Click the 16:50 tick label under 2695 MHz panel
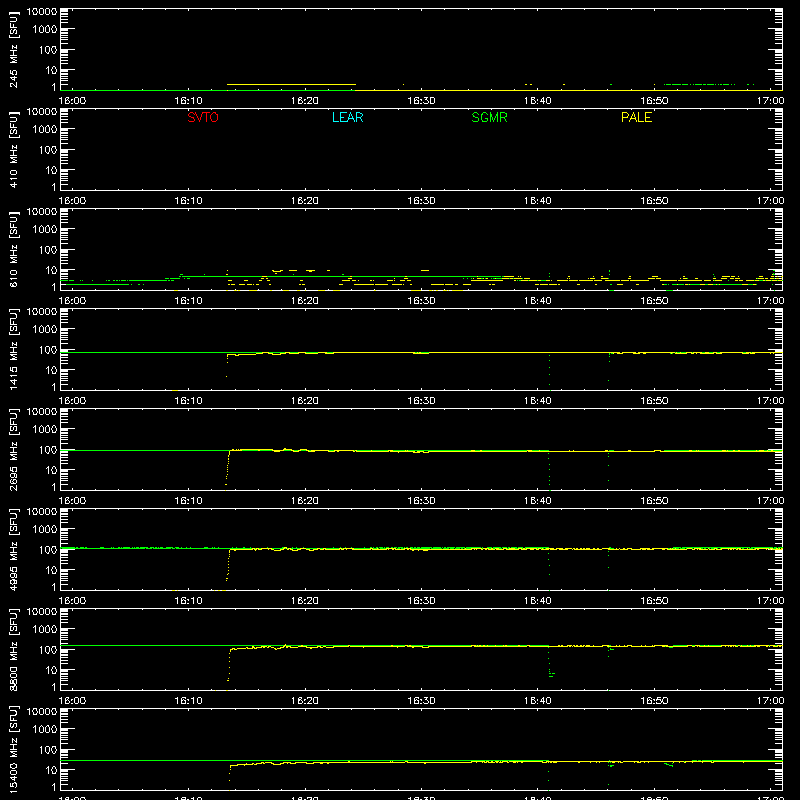This screenshot has height=800, width=800. [x=654, y=501]
